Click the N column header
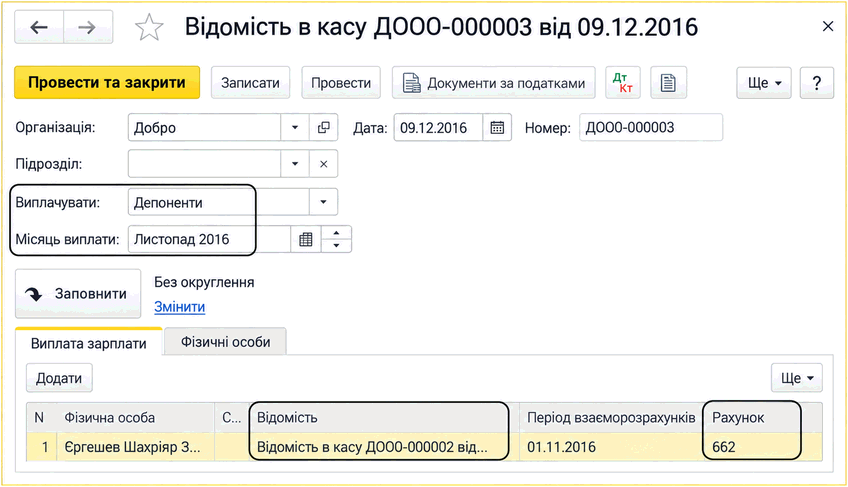848x487 pixels. [x=39, y=418]
